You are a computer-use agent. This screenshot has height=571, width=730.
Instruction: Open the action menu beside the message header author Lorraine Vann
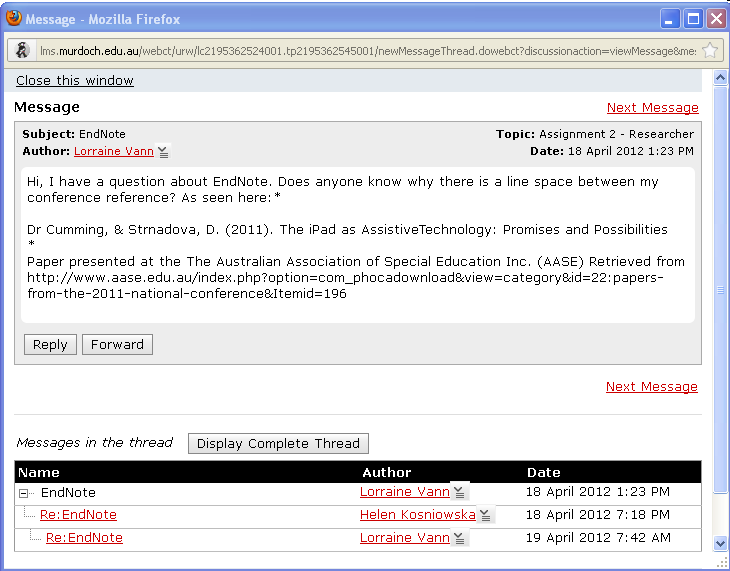tap(163, 151)
